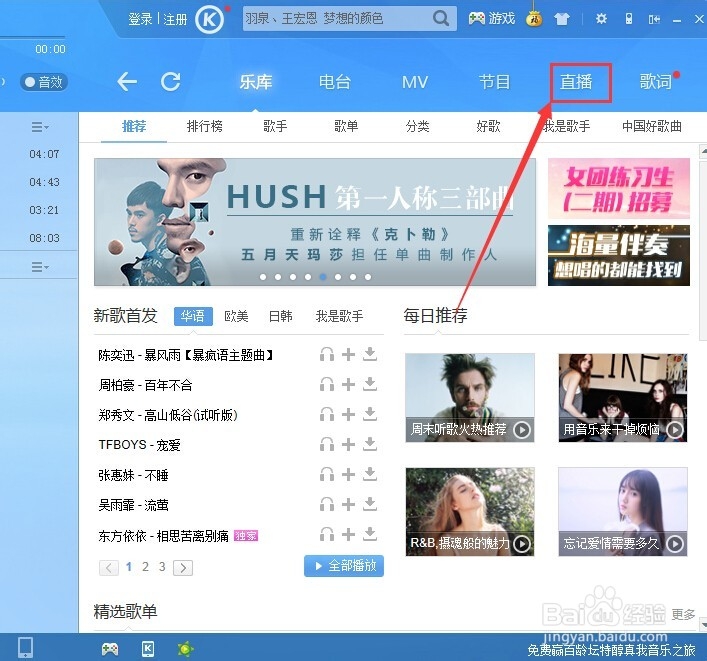
Task: Switch to 节目 programs tab
Action: tap(494, 82)
